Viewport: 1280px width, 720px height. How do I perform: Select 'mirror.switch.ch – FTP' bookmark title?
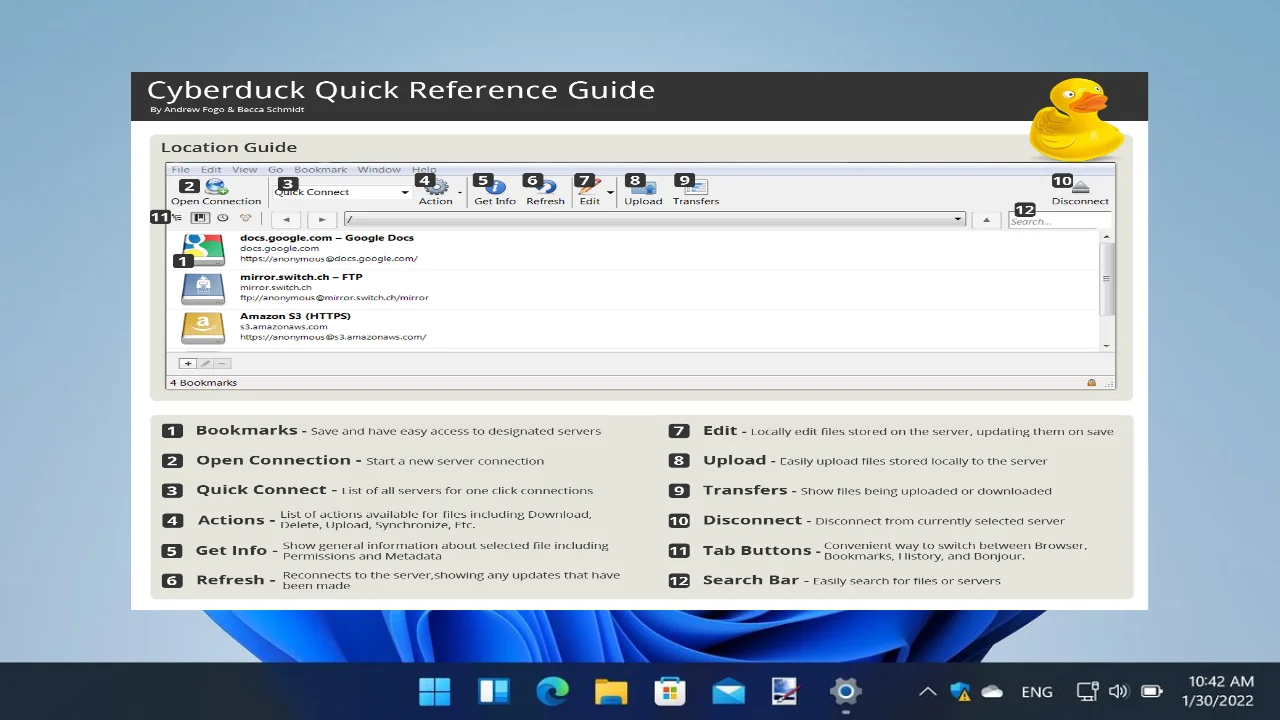(301, 277)
